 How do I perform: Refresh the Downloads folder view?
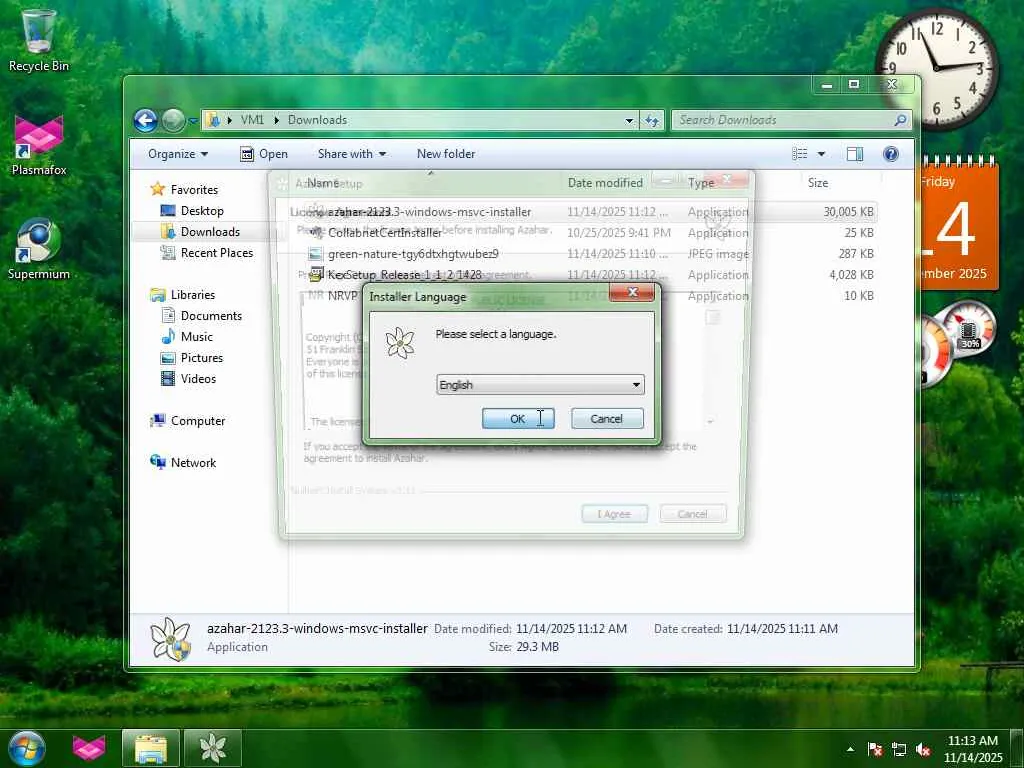652,121
